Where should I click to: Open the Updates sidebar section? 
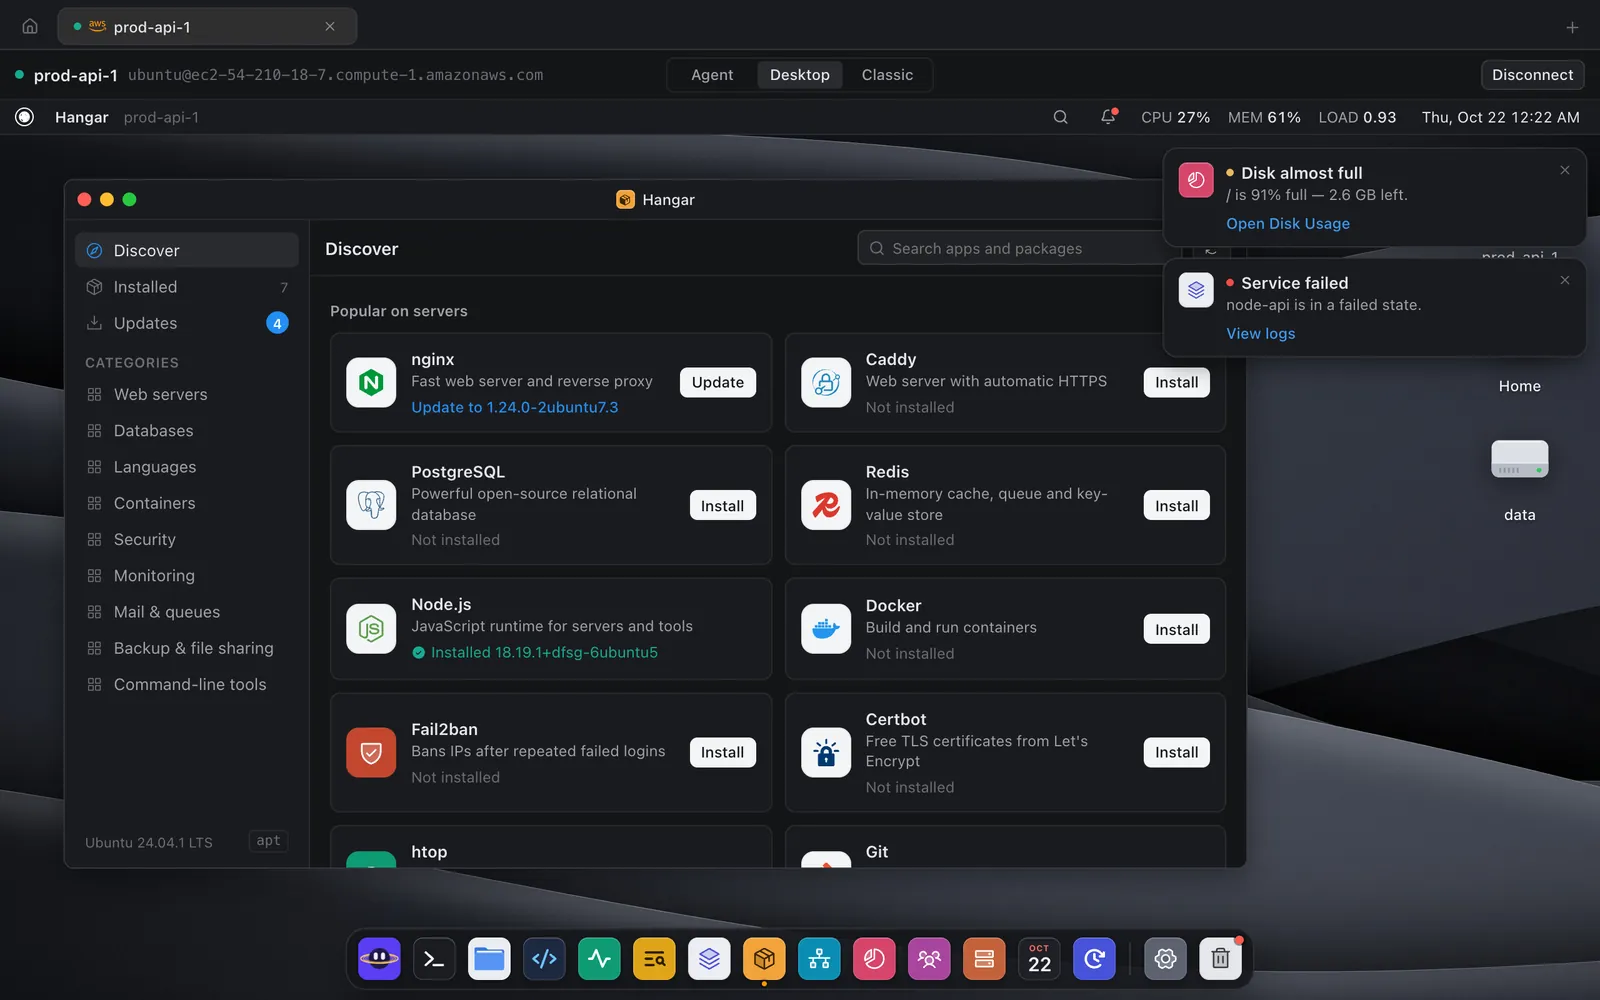(187, 323)
